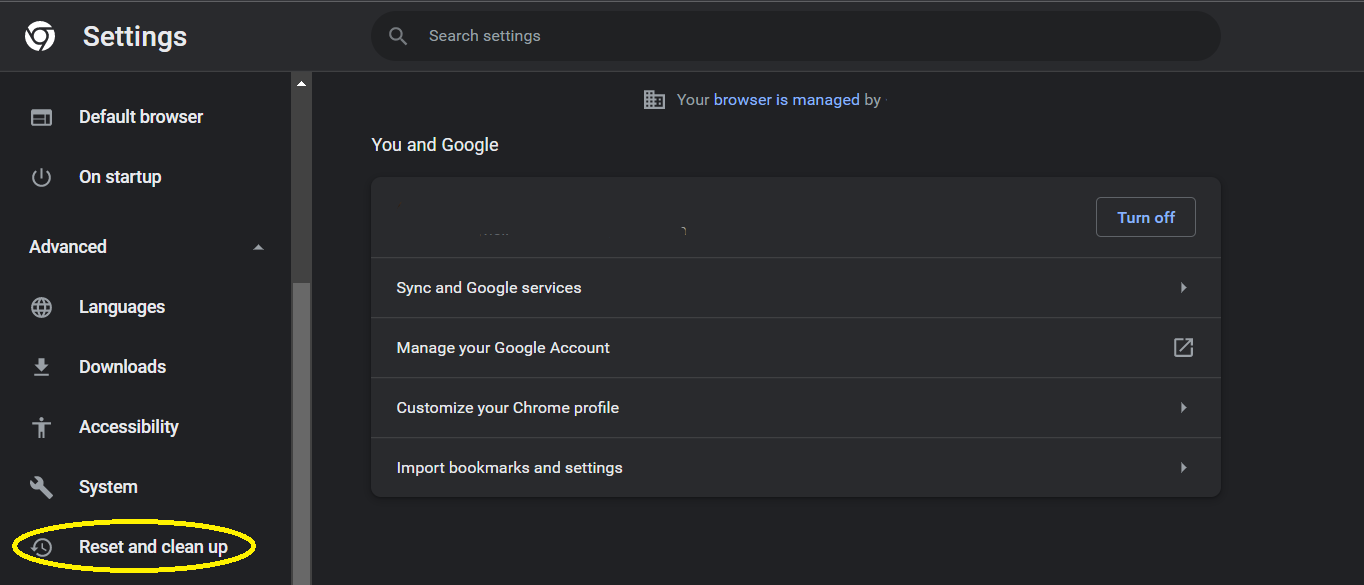Viewport: 1364px width, 585px height.
Task: Click the Downloads arrow icon
Action: click(x=41, y=367)
